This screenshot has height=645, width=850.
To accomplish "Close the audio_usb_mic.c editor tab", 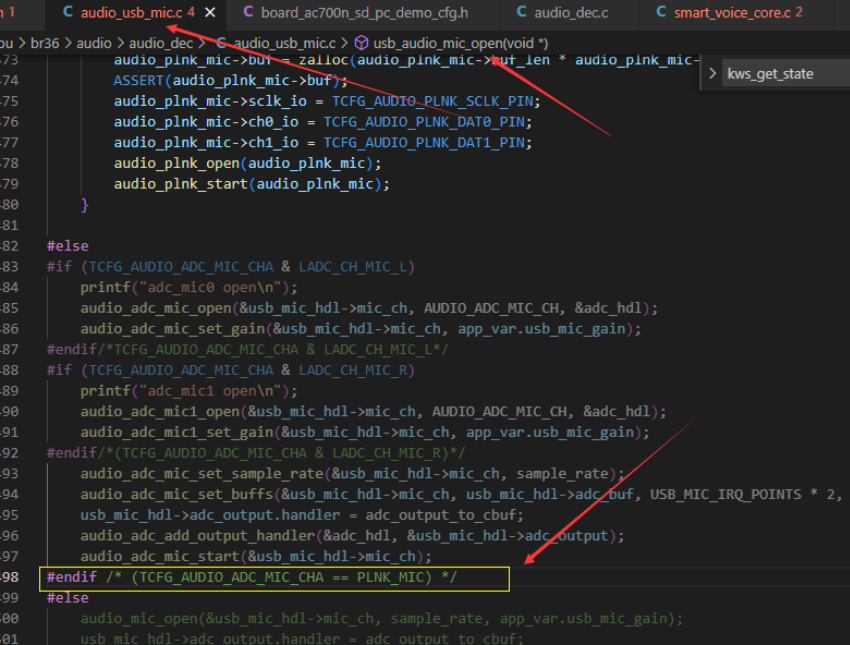I will [x=210, y=12].
